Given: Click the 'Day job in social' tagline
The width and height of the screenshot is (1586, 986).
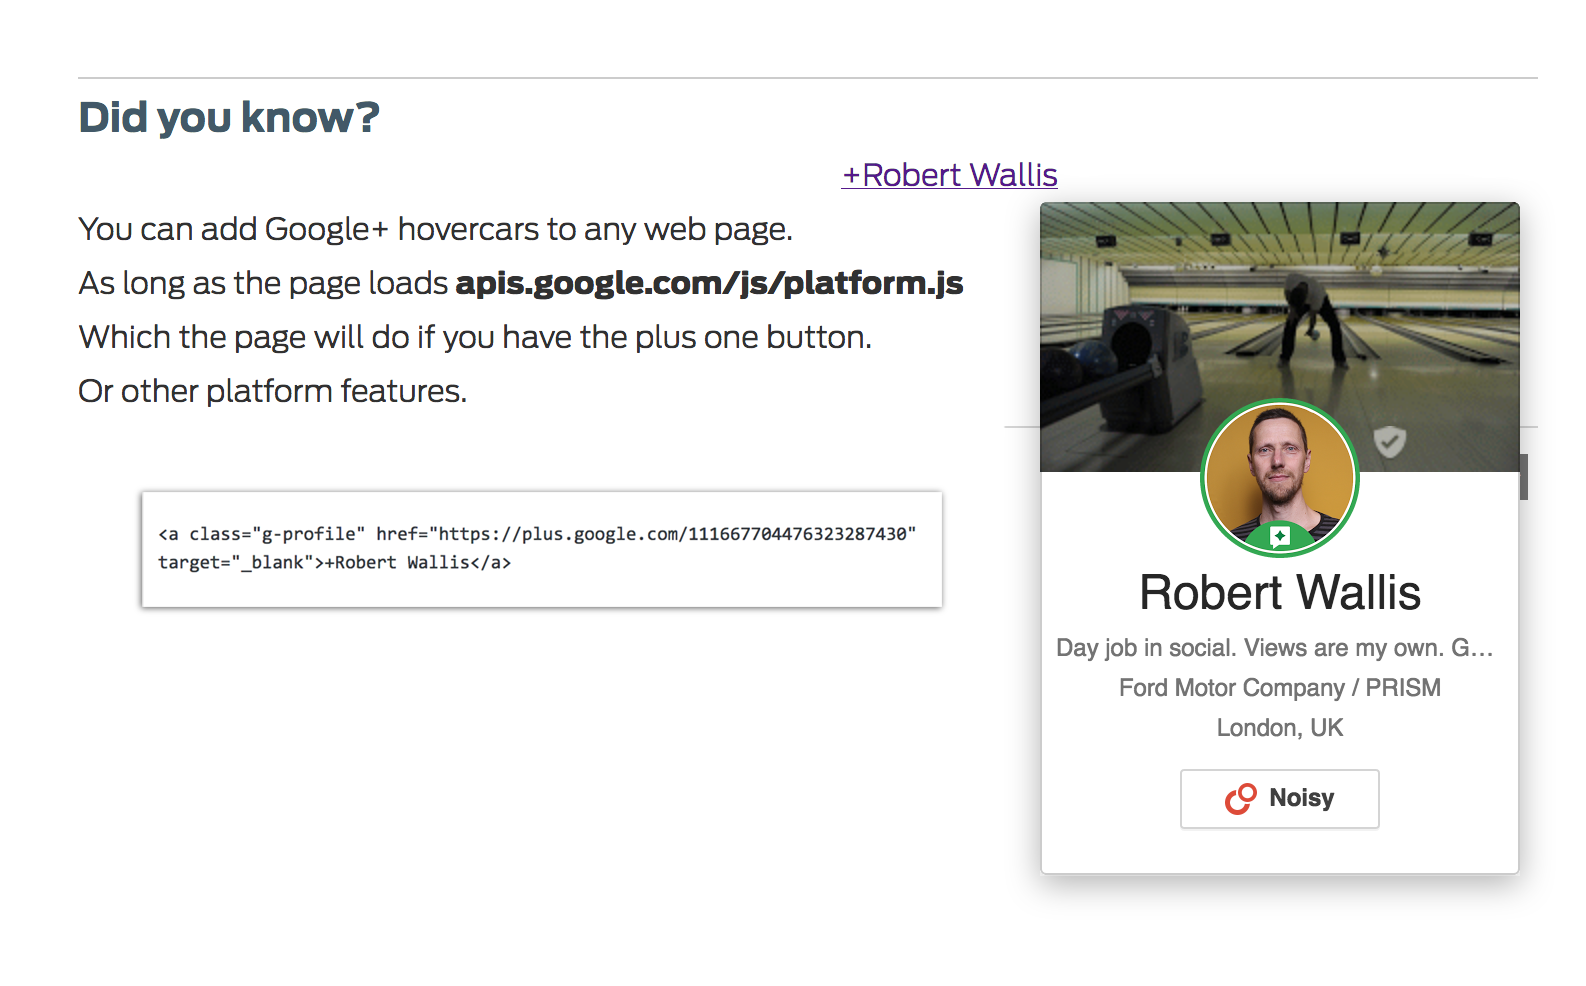Looking at the screenshot, I should point(1274,648).
